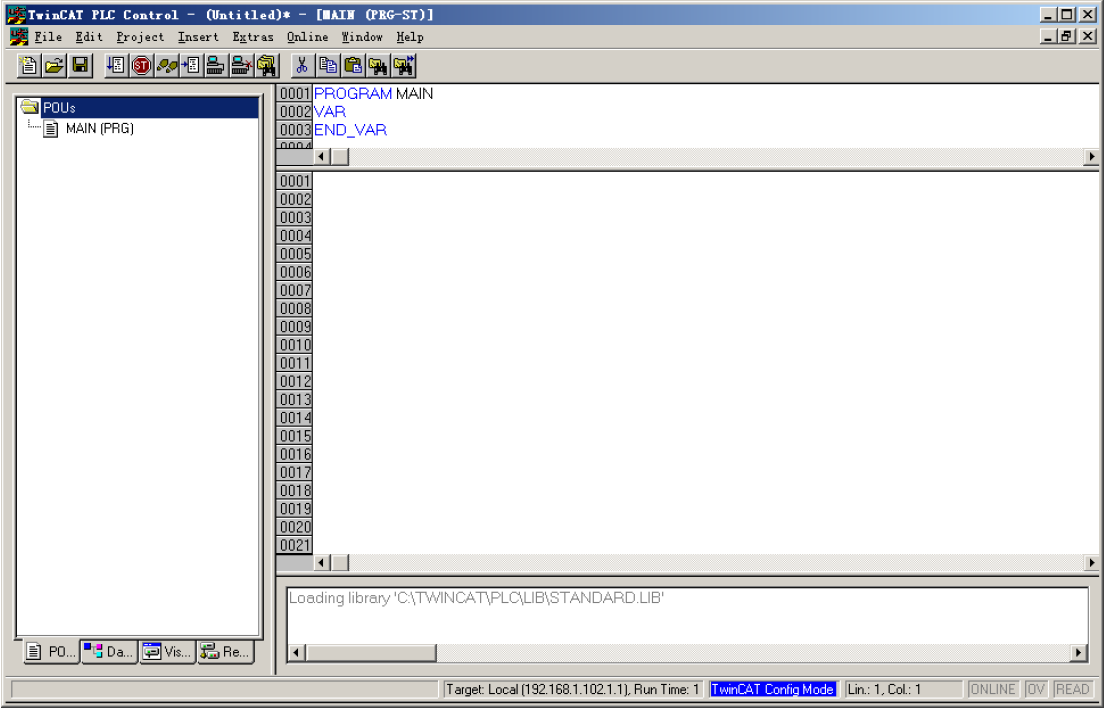Paste from clipboard using Paste icon

[x=353, y=66]
